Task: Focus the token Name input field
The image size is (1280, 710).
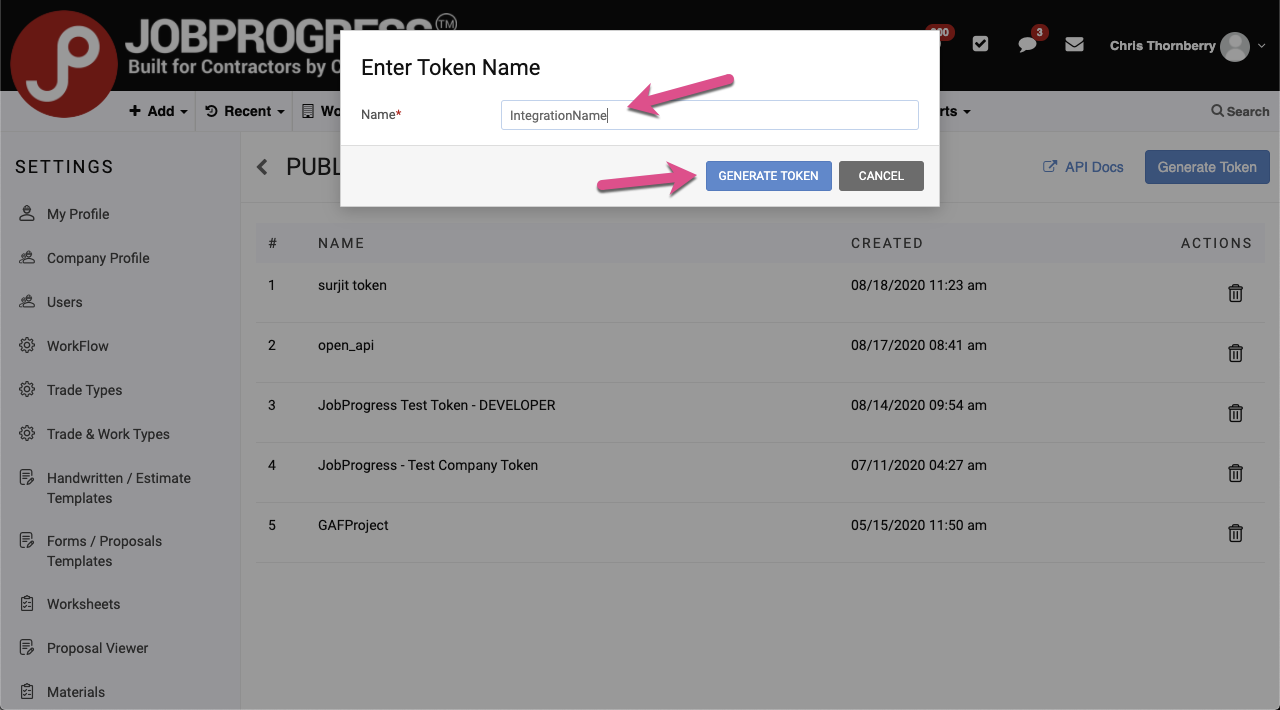Action: coord(709,115)
